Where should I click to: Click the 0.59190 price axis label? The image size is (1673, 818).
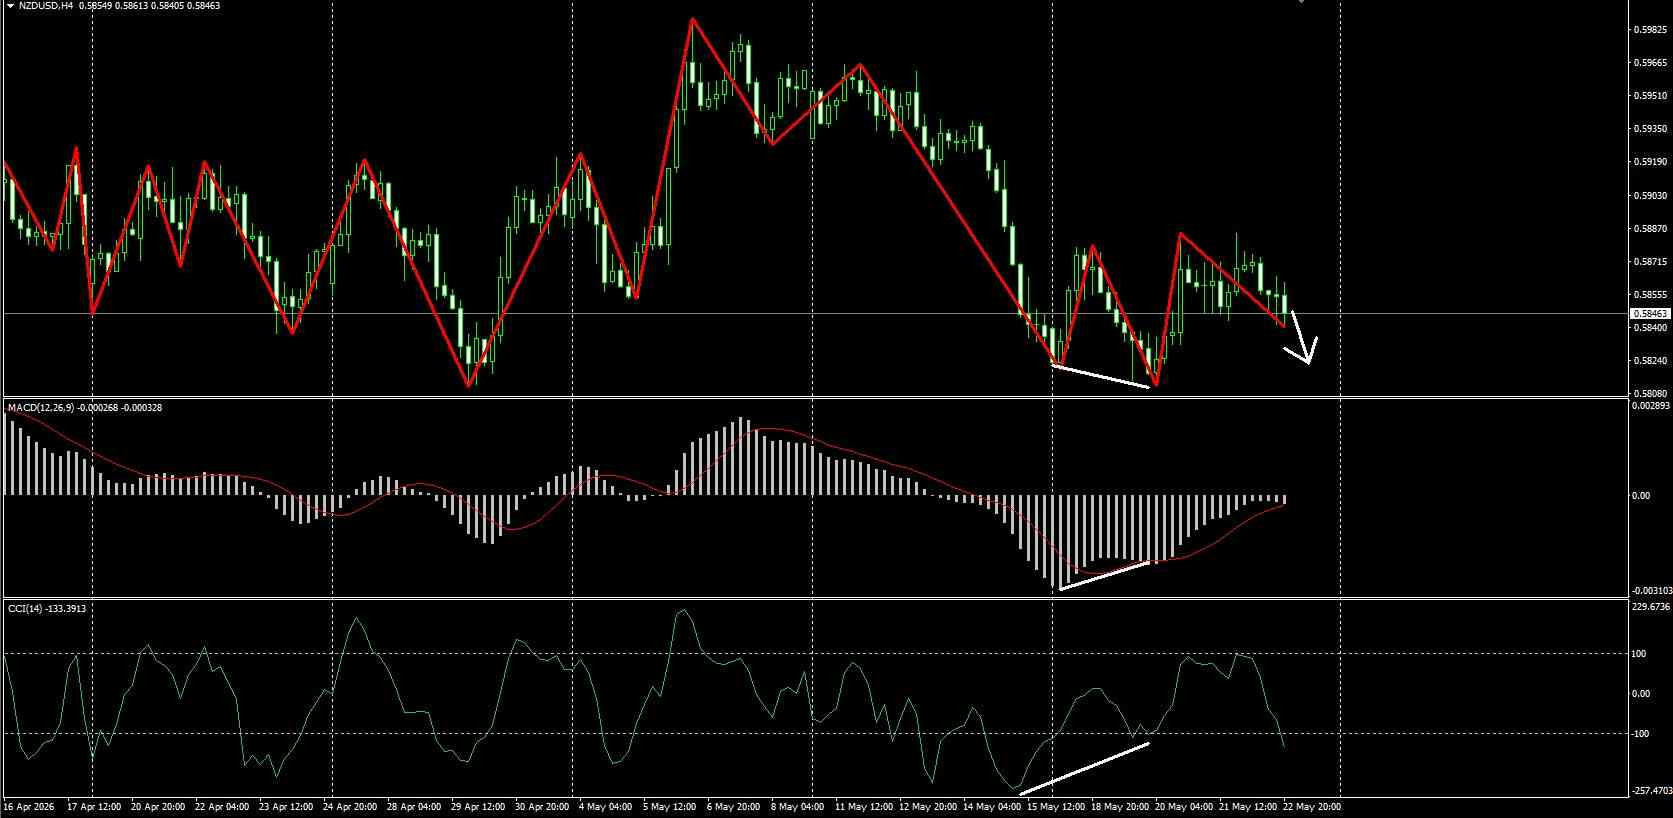(1650, 162)
